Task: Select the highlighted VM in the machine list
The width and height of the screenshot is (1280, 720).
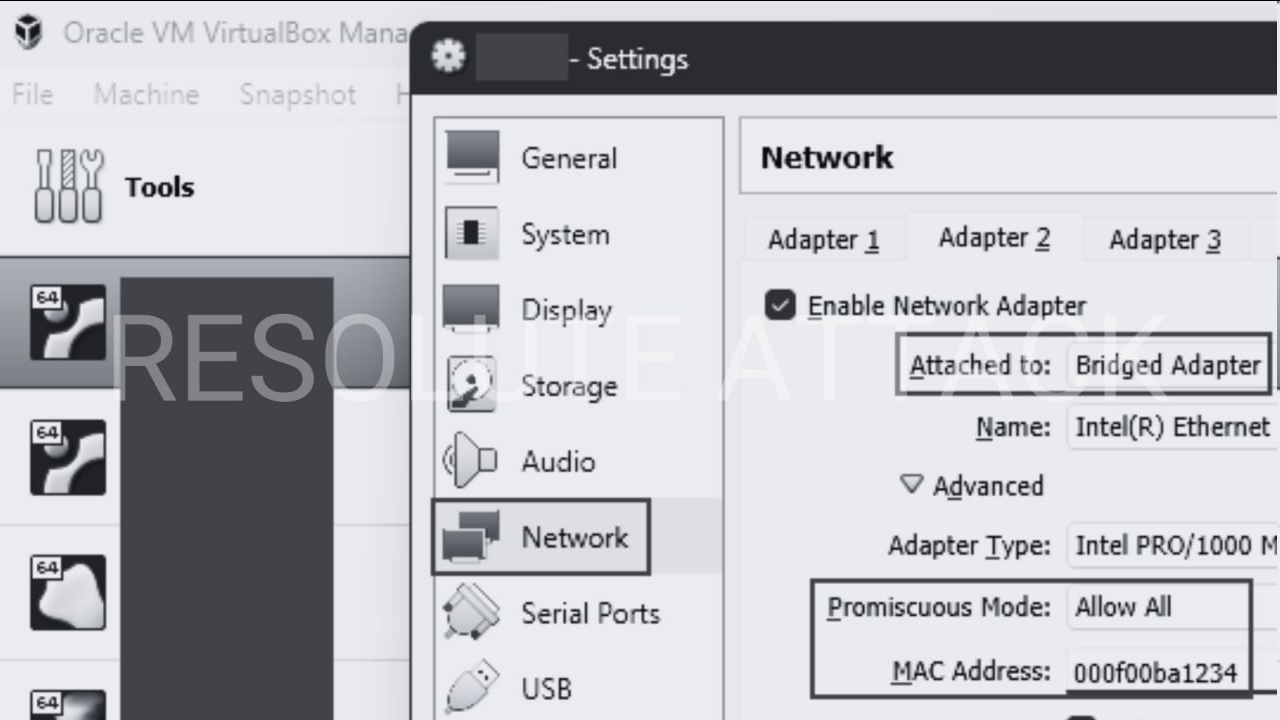Action: click(x=204, y=322)
